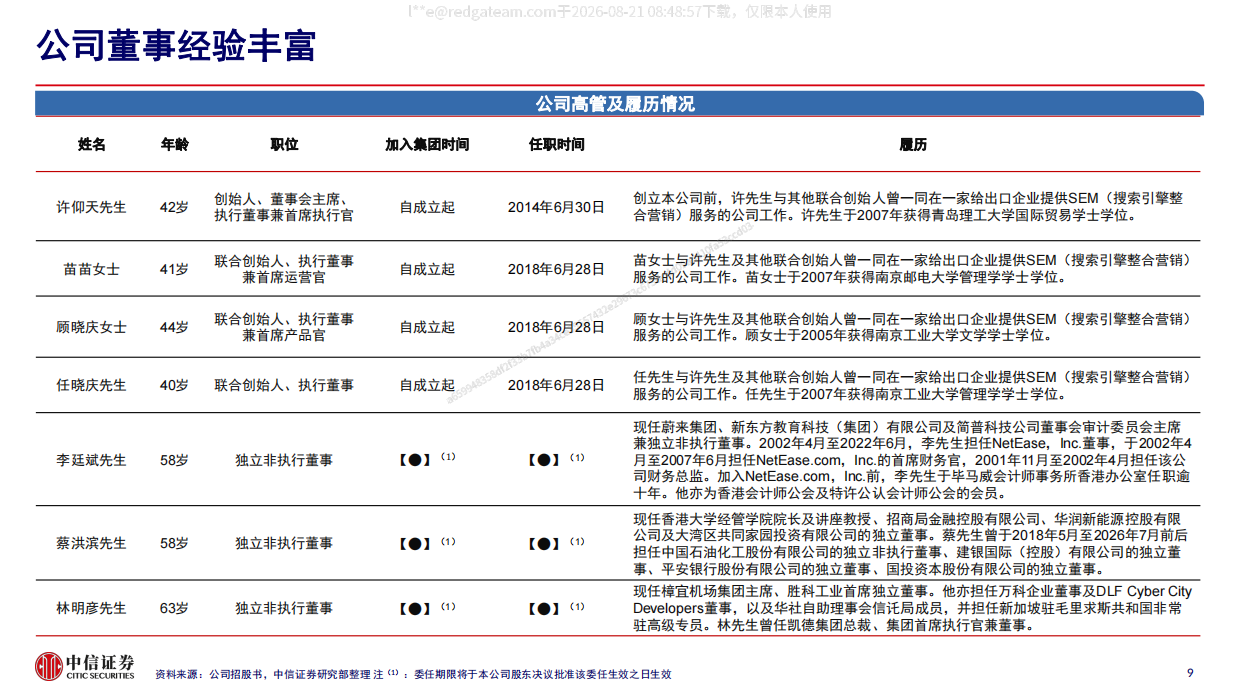Click 任晓庆先生's biography mentioning 管理学学士学位
1240x697 pixels.
[x=912, y=385]
